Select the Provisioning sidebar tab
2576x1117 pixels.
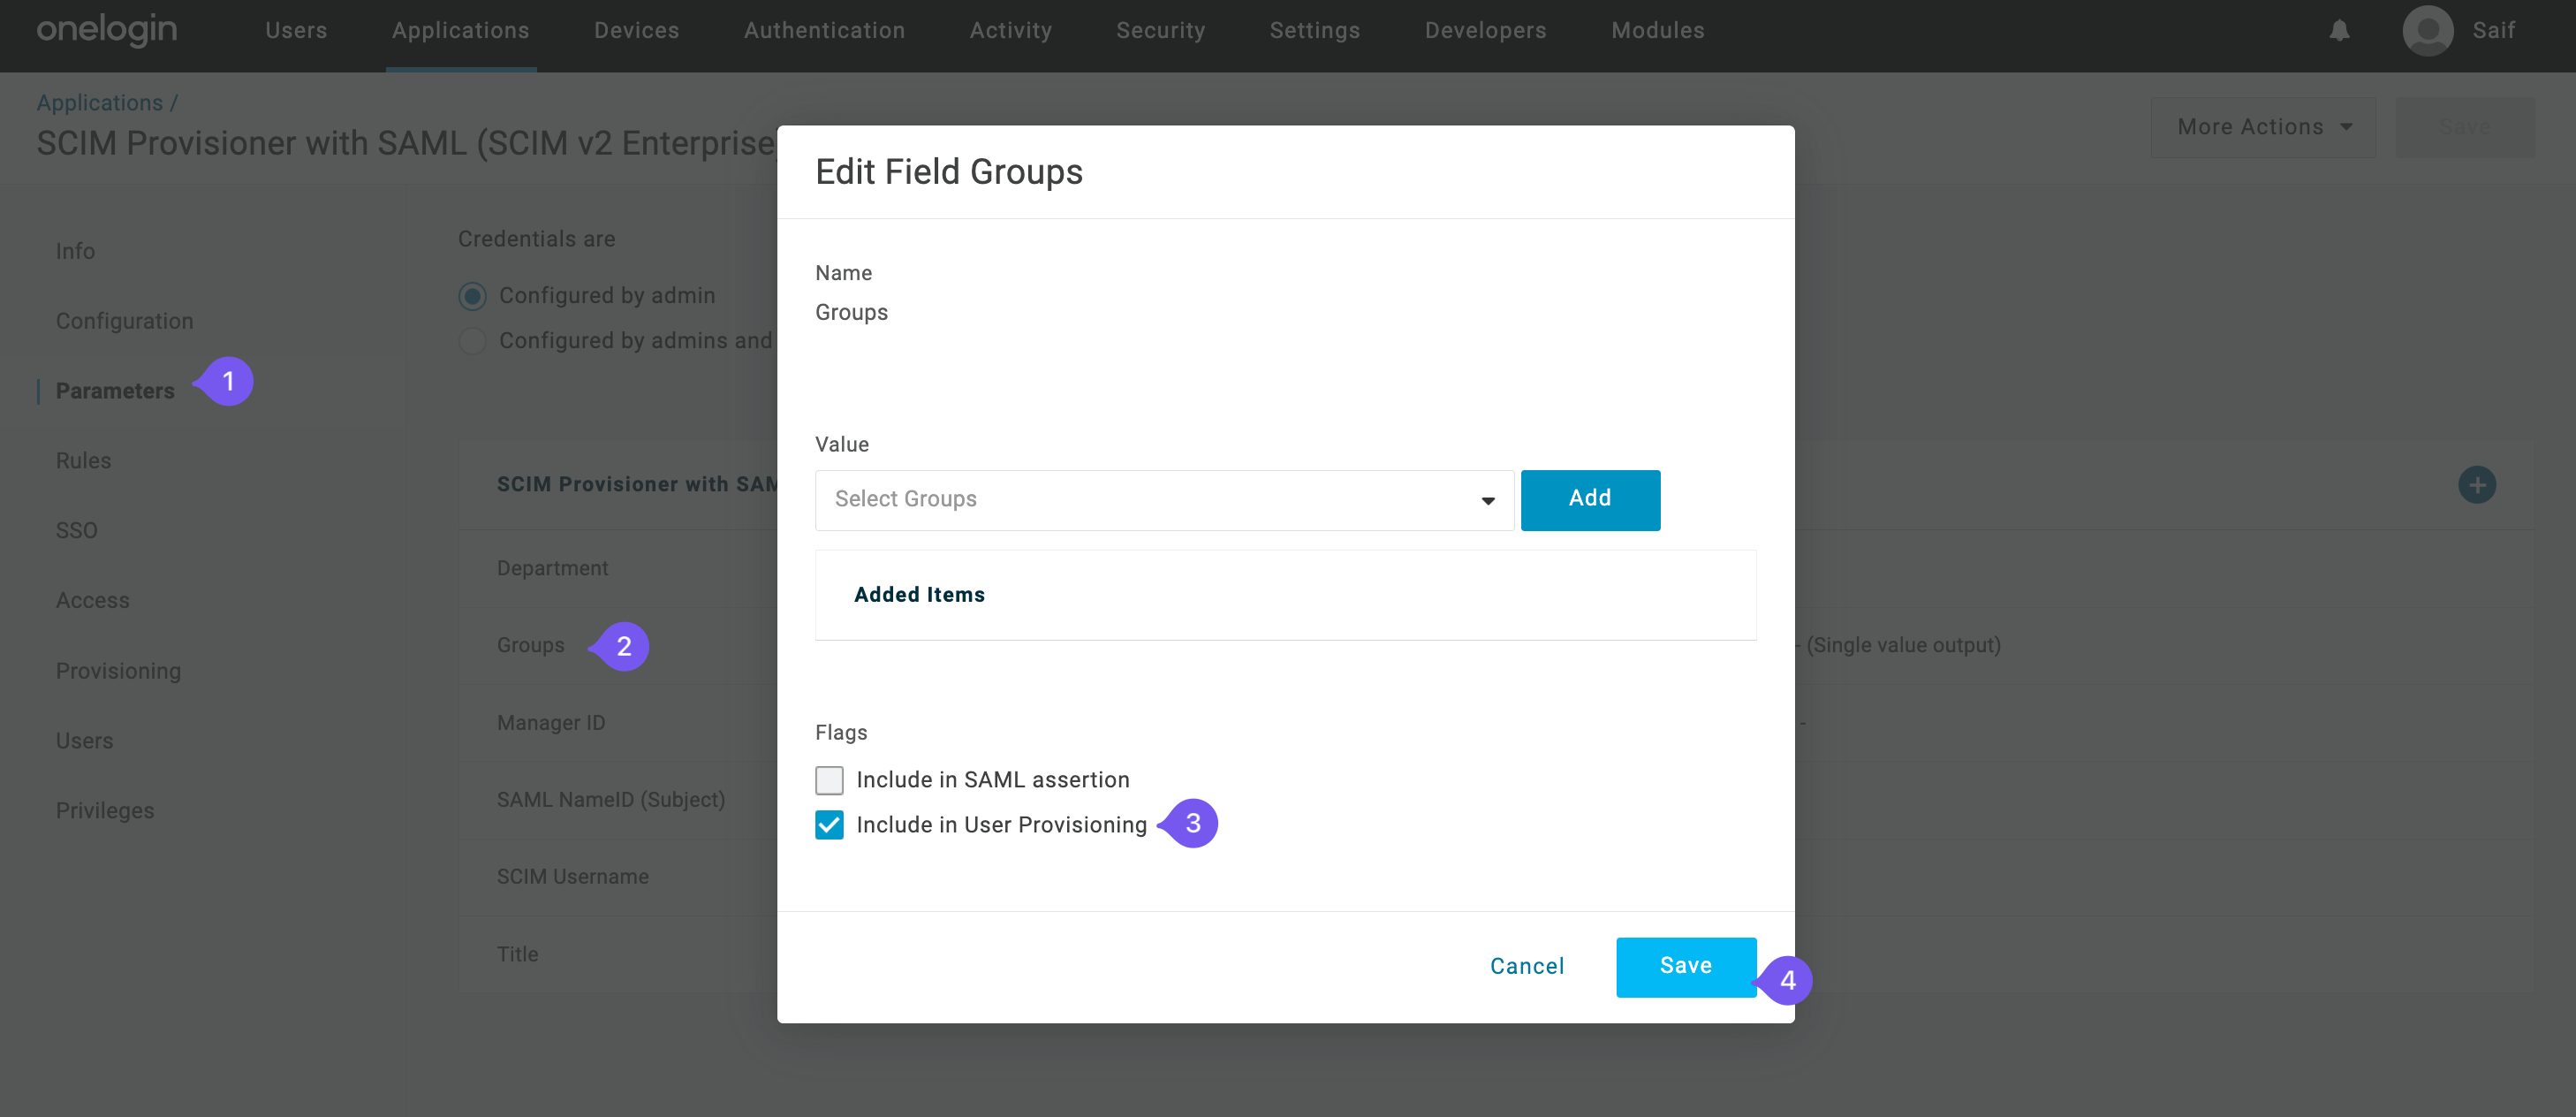click(x=118, y=670)
